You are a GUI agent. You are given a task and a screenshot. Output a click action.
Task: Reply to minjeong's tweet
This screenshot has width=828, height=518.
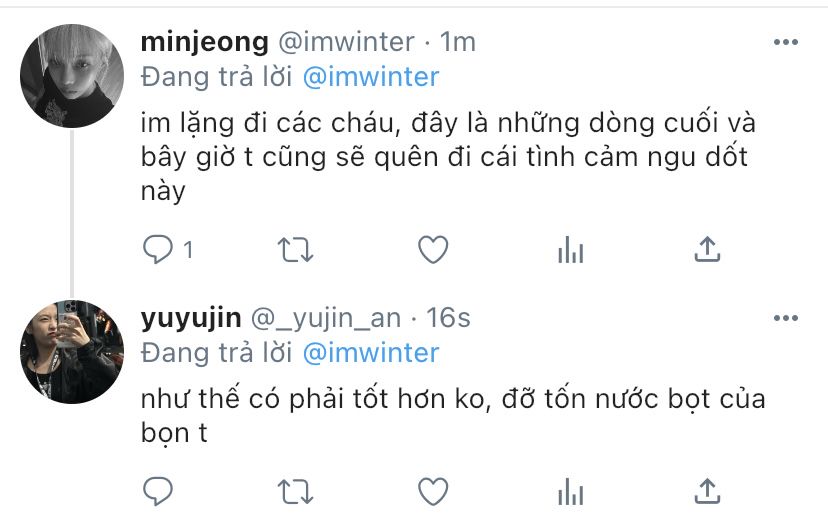coord(158,249)
